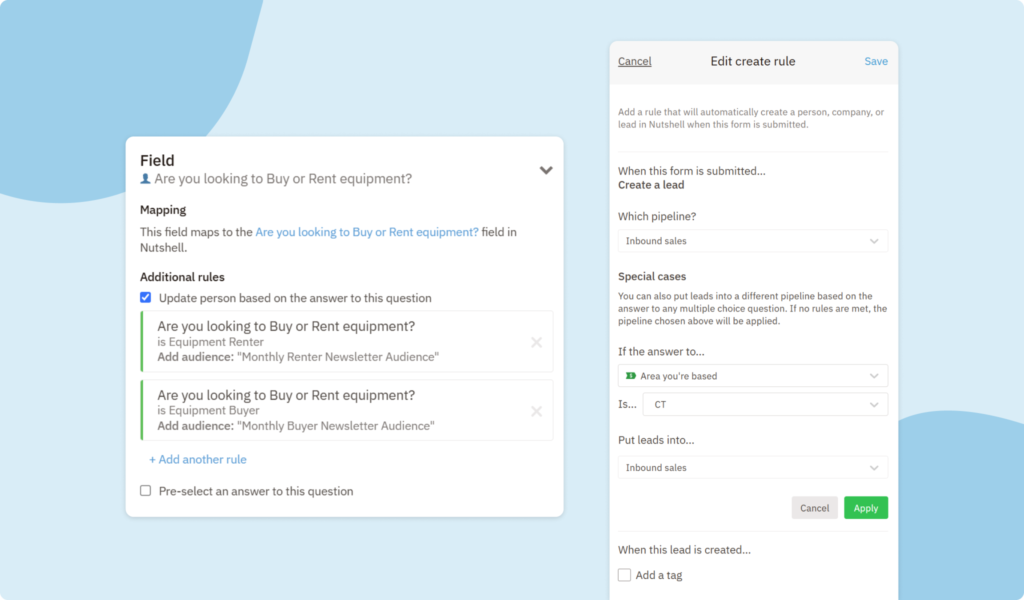Click Add another rule link

coord(197,459)
